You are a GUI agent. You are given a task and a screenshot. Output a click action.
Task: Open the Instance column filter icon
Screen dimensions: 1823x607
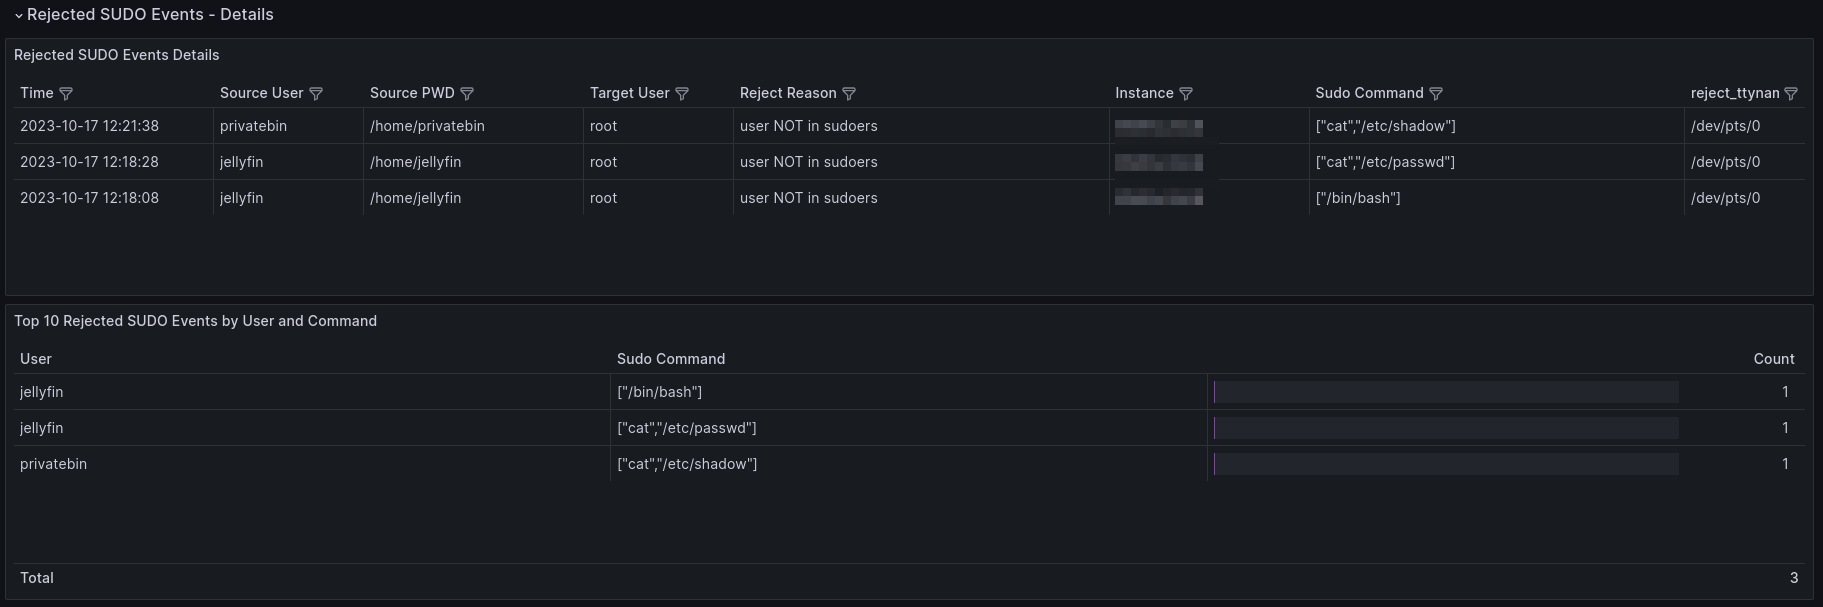click(x=1186, y=93)
